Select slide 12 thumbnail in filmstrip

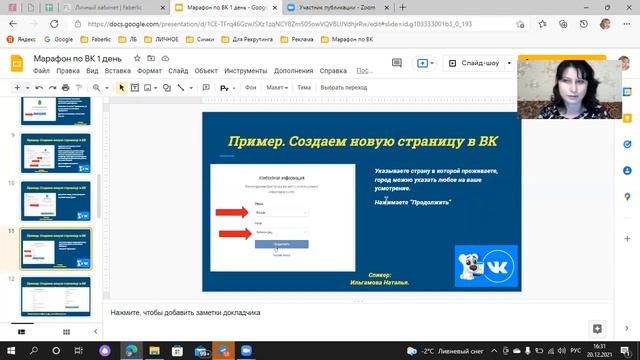tap(56, 297)
